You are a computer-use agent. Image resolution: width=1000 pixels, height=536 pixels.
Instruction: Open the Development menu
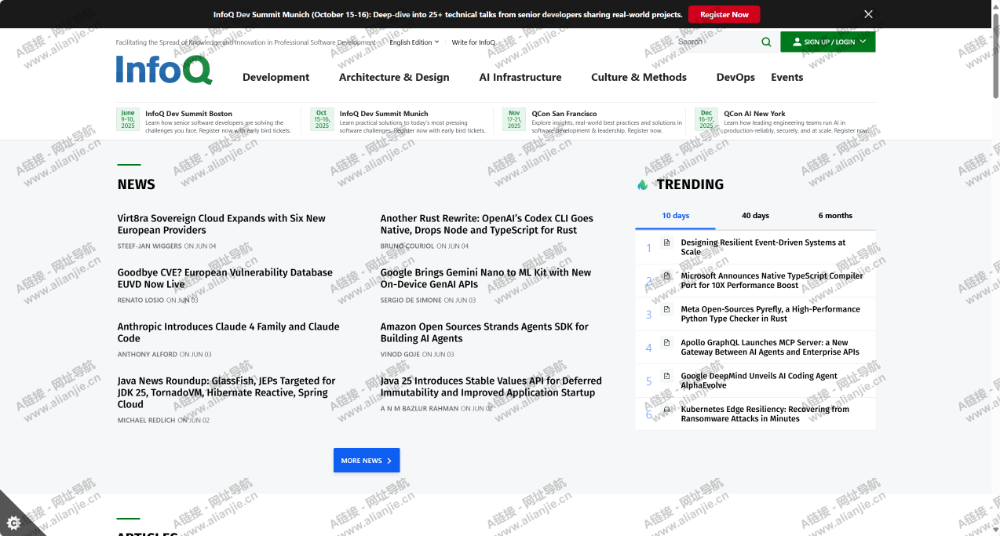click(x=276, y=77)
